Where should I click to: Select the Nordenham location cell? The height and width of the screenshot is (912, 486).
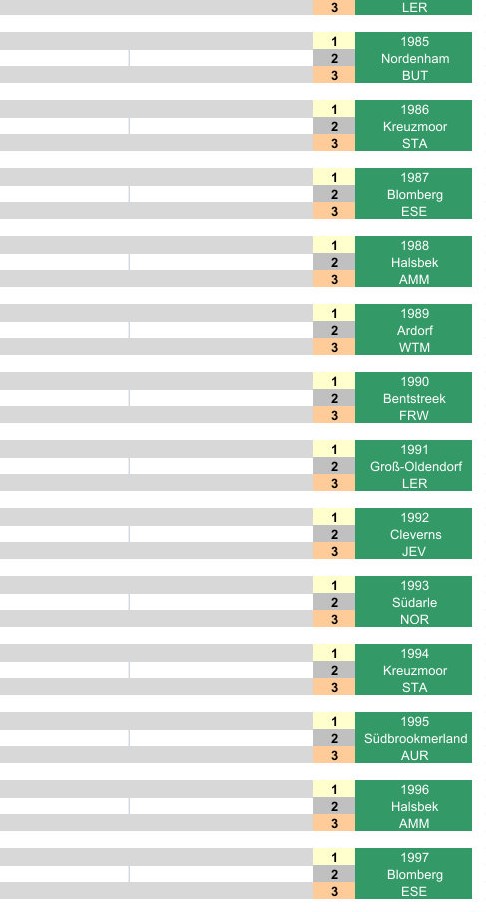[x=413, y=58]
